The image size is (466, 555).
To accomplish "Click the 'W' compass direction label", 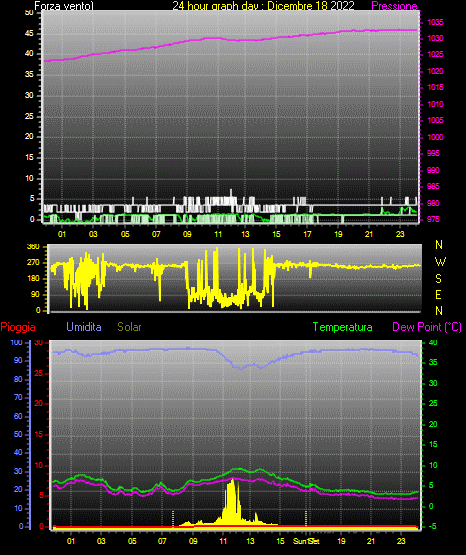I will 440,262.
